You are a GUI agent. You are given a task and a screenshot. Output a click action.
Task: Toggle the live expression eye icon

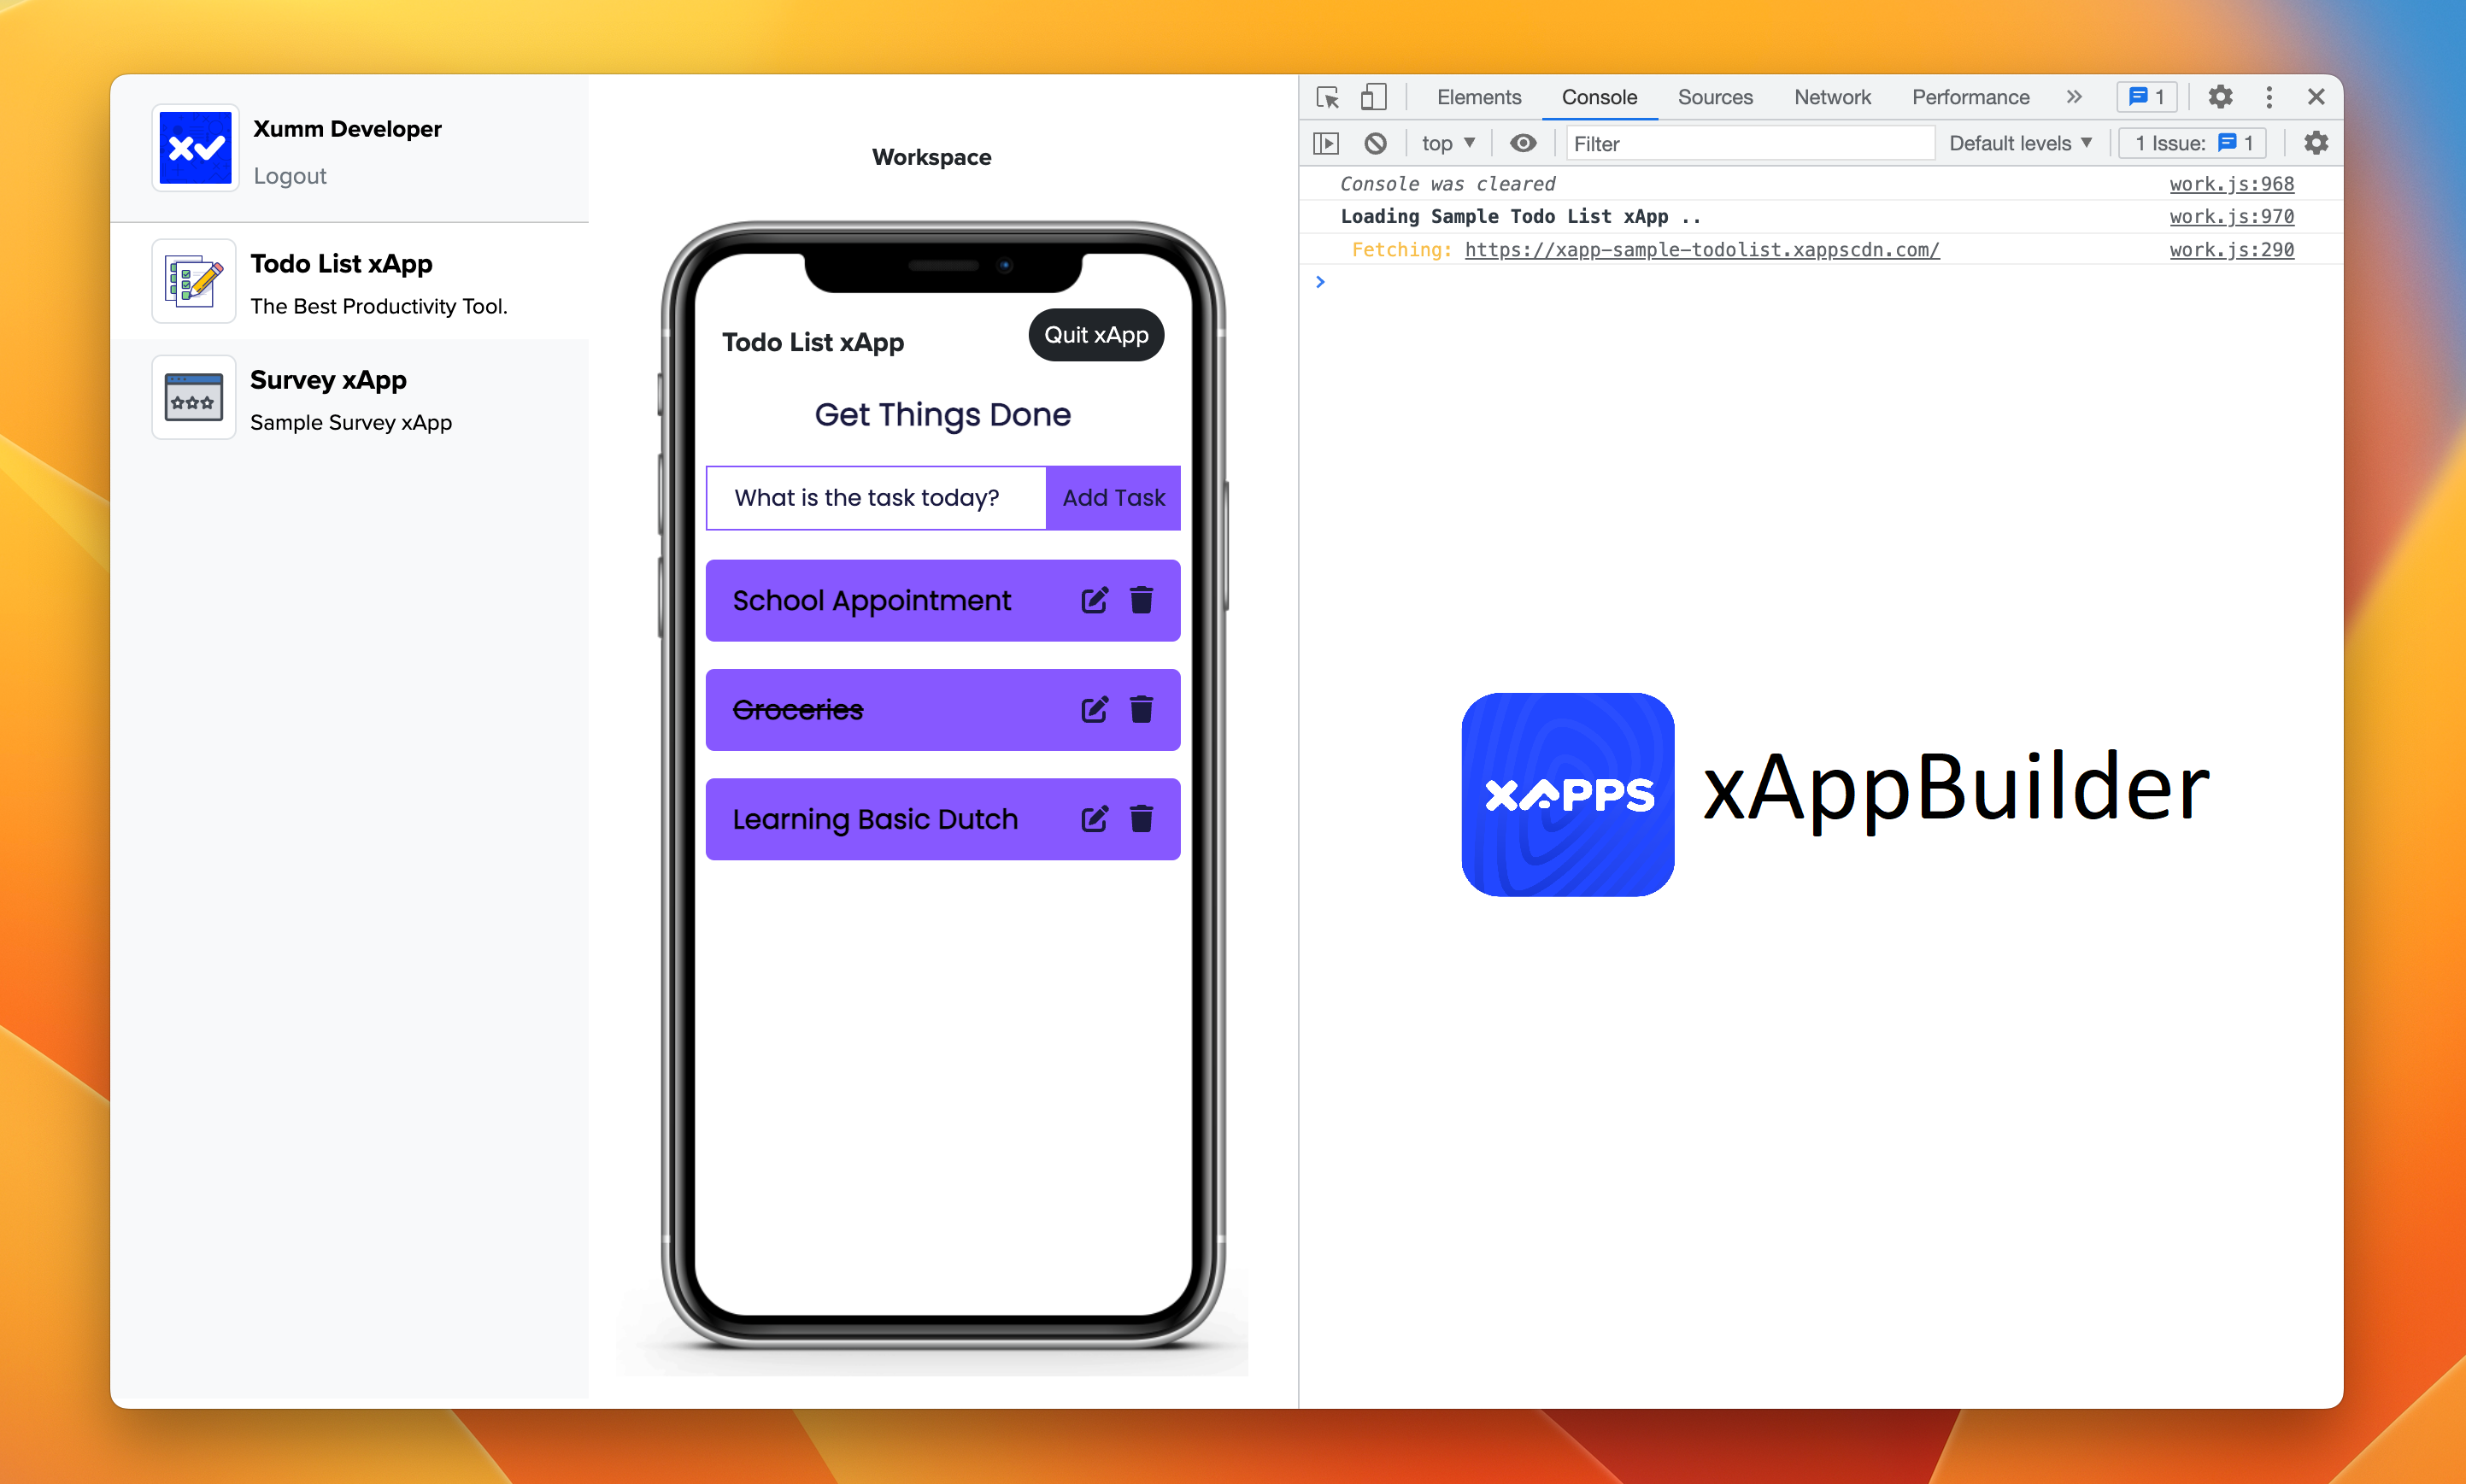click(1522, 143)
